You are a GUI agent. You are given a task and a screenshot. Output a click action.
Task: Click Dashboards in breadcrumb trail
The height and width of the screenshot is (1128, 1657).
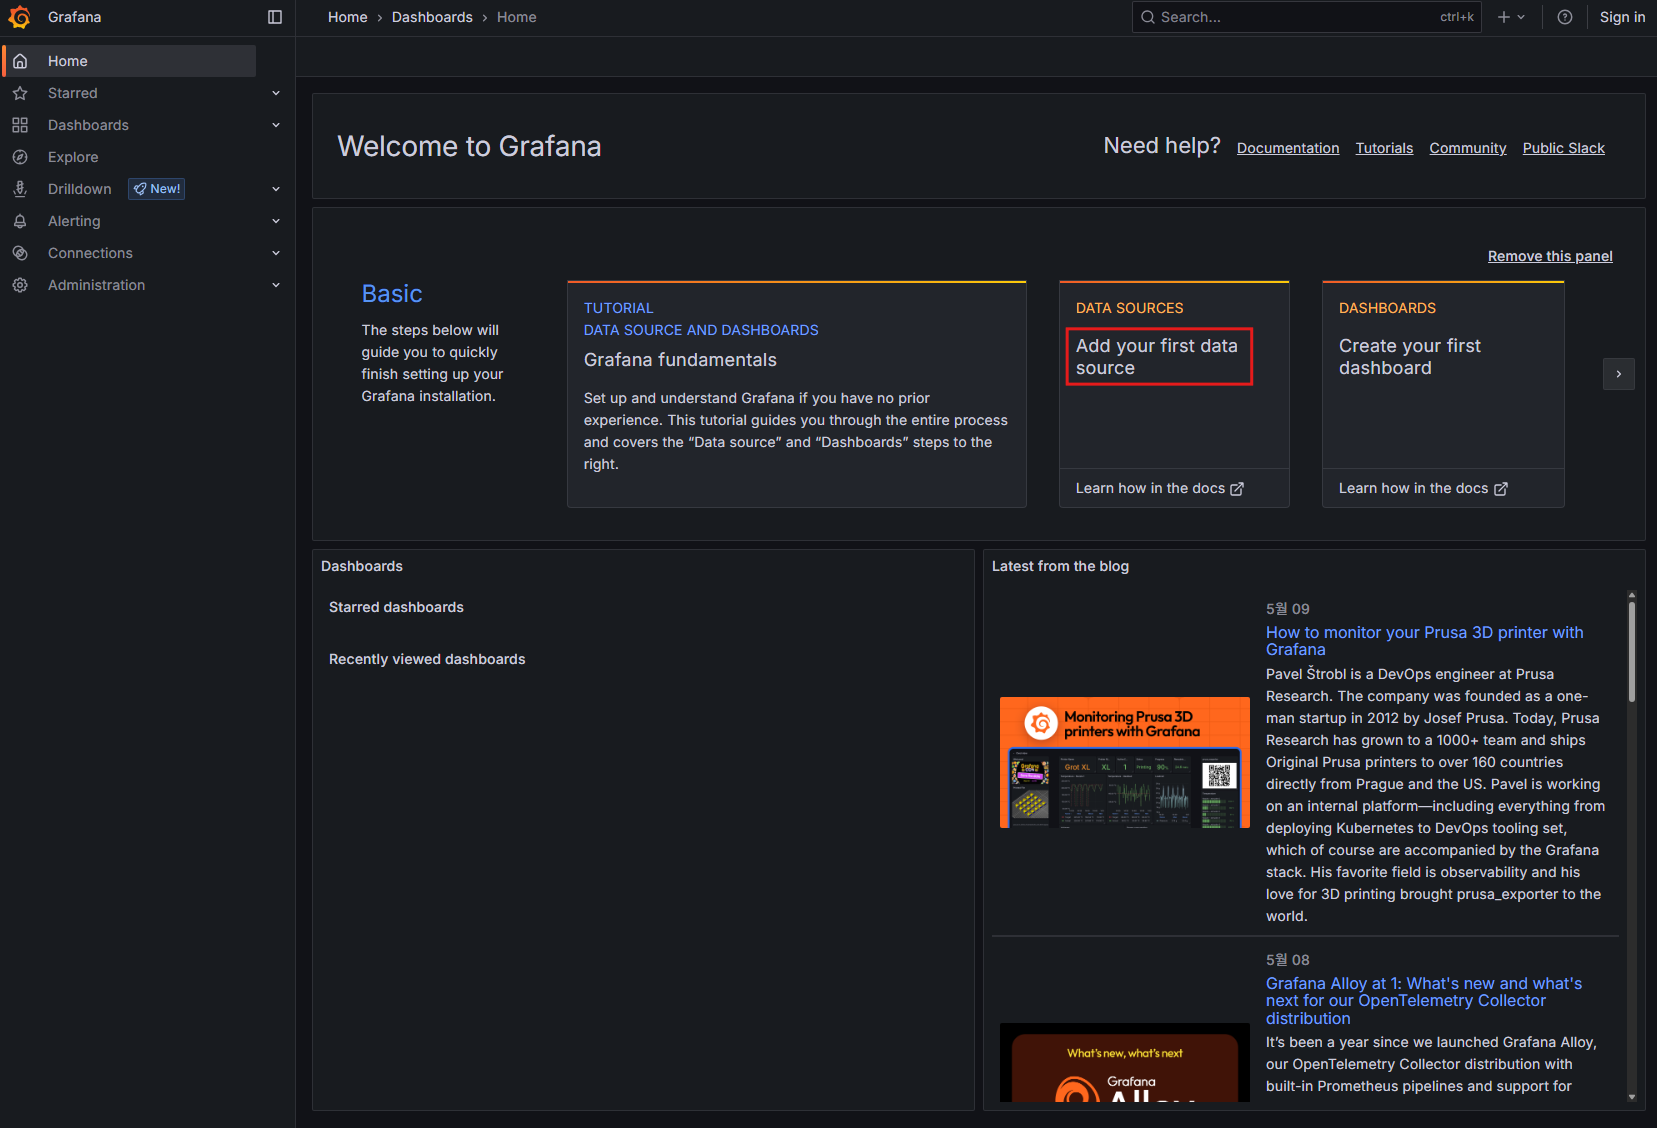click(x=432, y=17)
